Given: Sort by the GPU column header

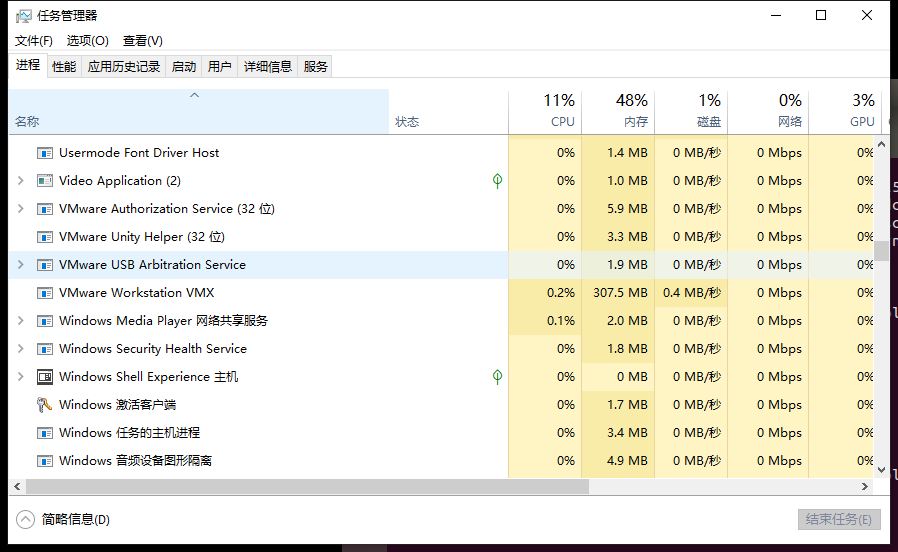Looking at the screenshot, I should tap(844, 112).
